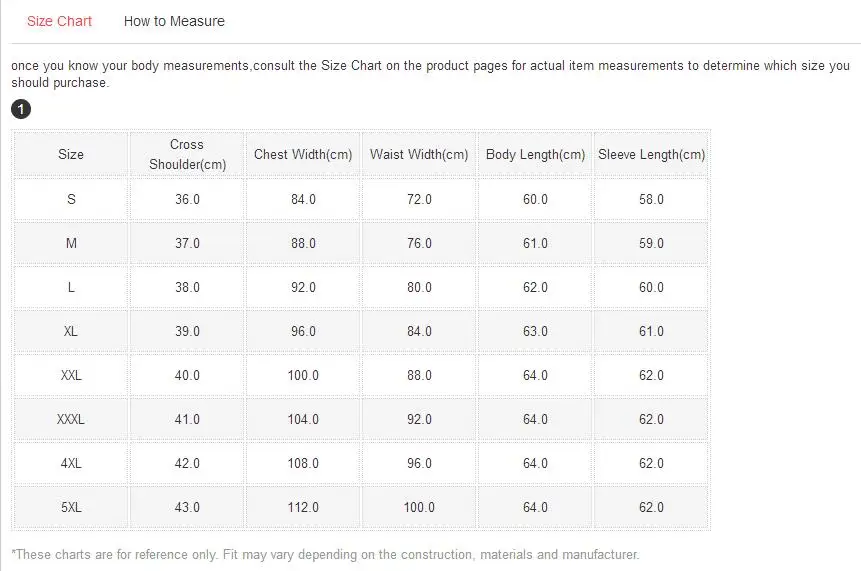Select the Body Length(cm) header cell

tap(535, 155)
